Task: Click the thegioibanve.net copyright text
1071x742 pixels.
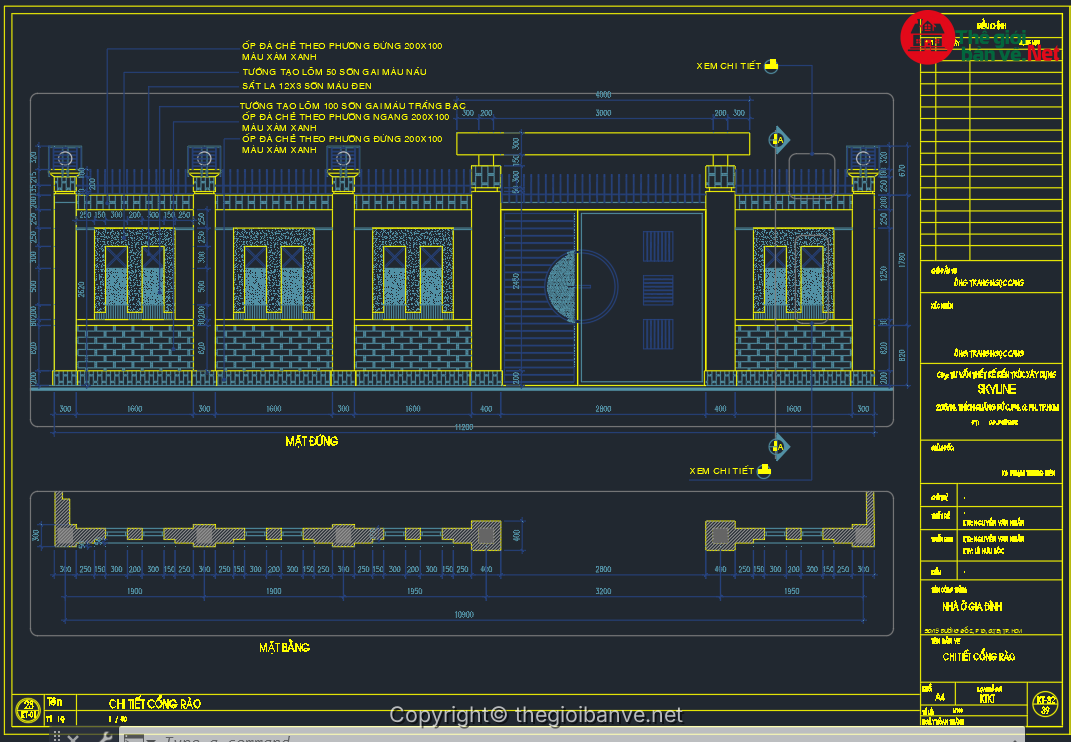Action: 536,715
